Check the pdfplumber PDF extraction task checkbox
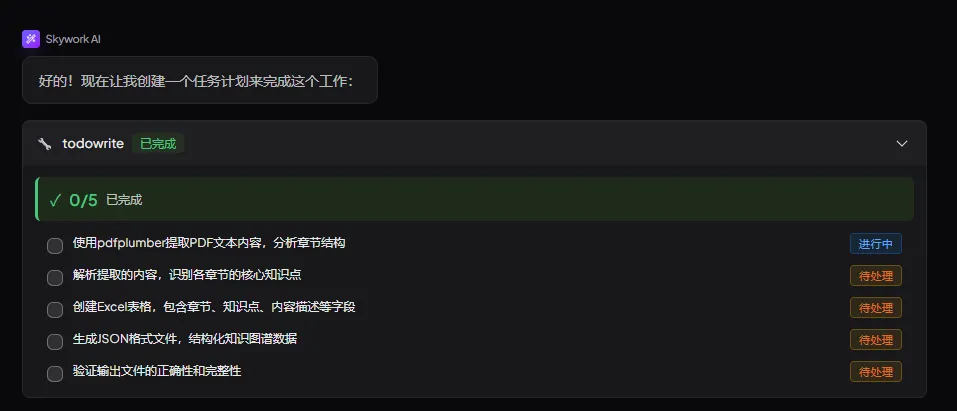The image size is (957, 411). [x=55, y=246]
